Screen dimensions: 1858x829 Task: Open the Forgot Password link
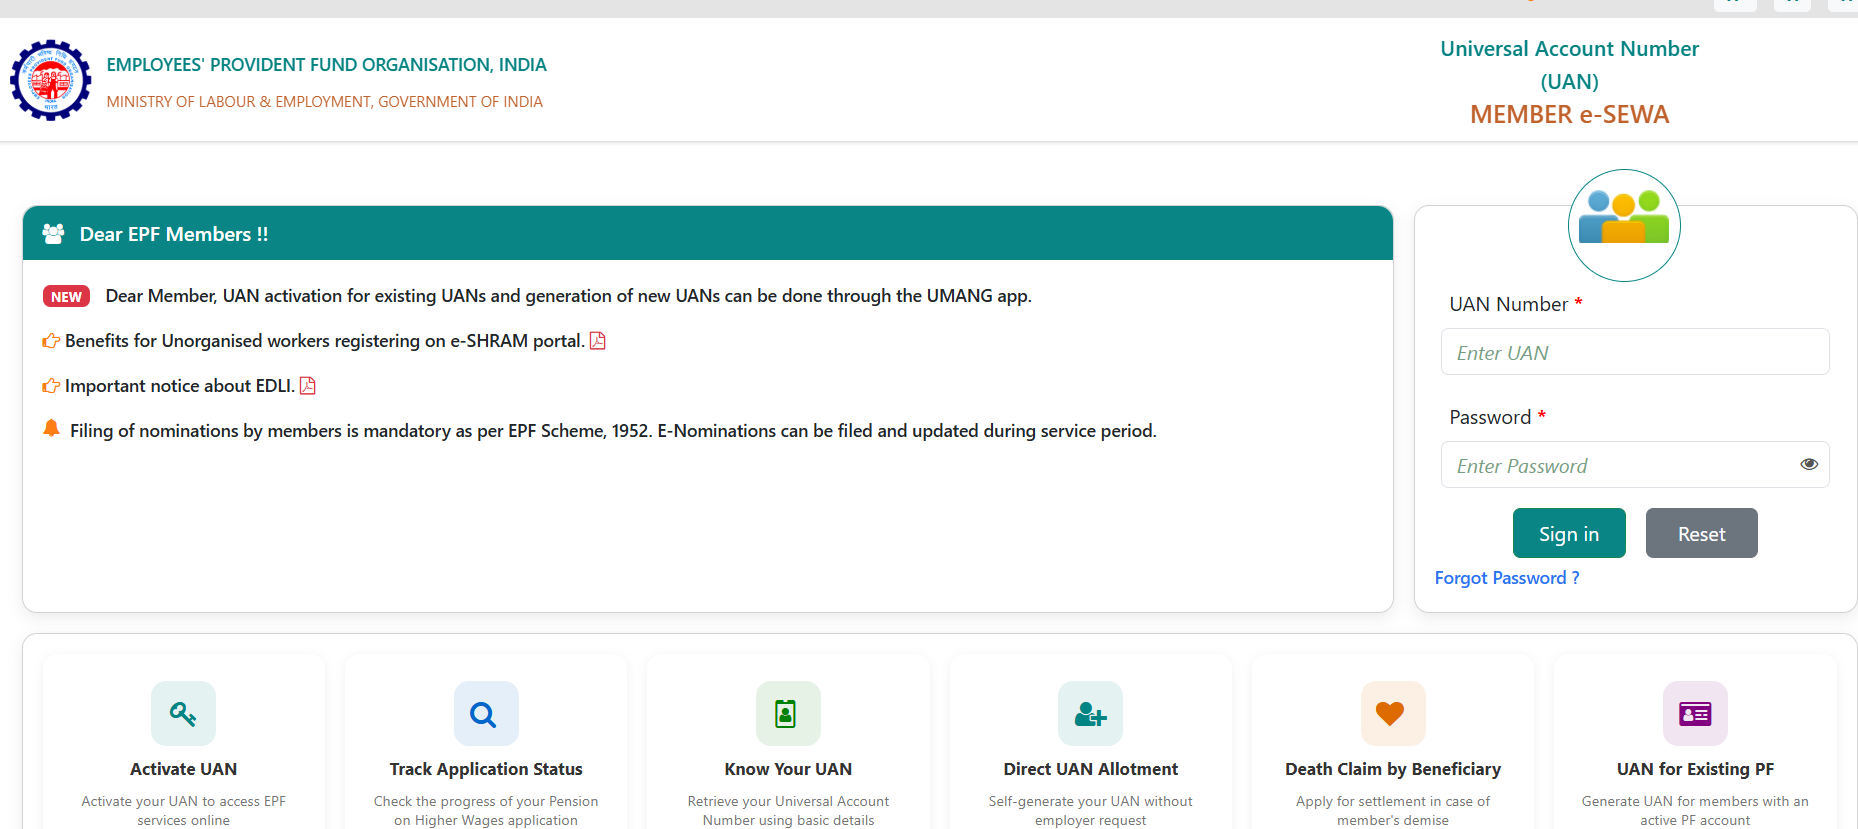point(1506,578)
